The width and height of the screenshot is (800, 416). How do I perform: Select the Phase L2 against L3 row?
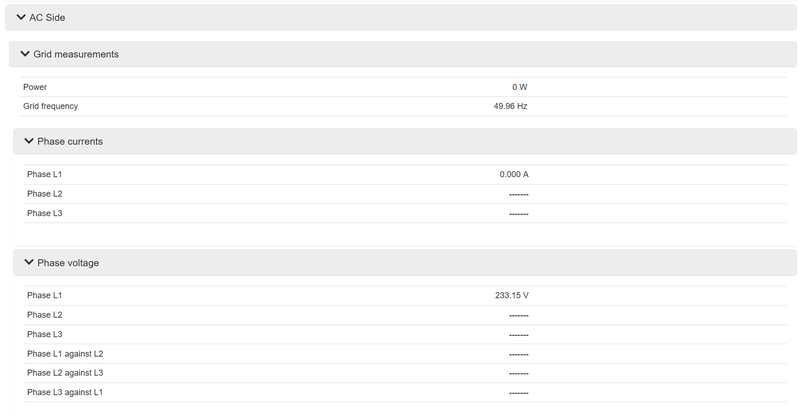click(x=65, y=373)
